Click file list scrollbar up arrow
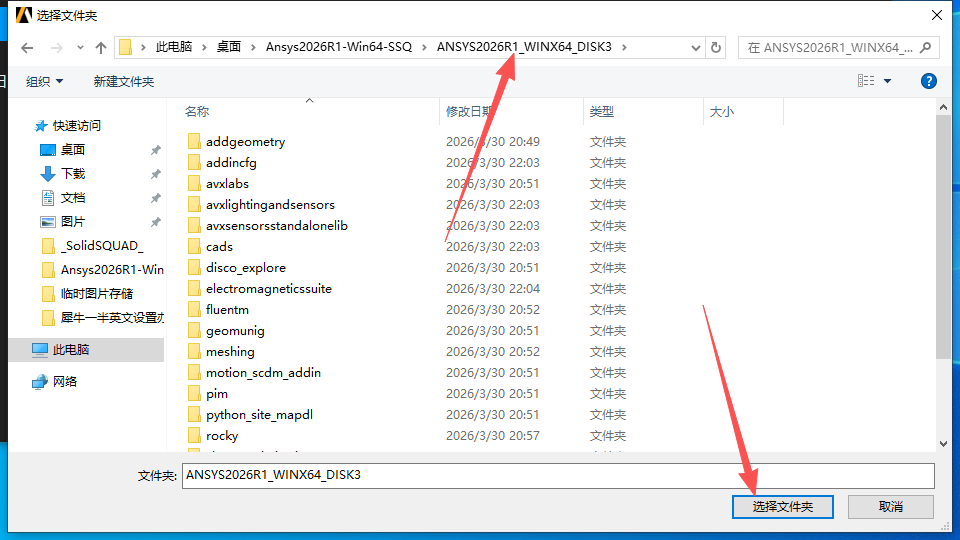Viewport: 960px width, 540px height. coord(943,107)
